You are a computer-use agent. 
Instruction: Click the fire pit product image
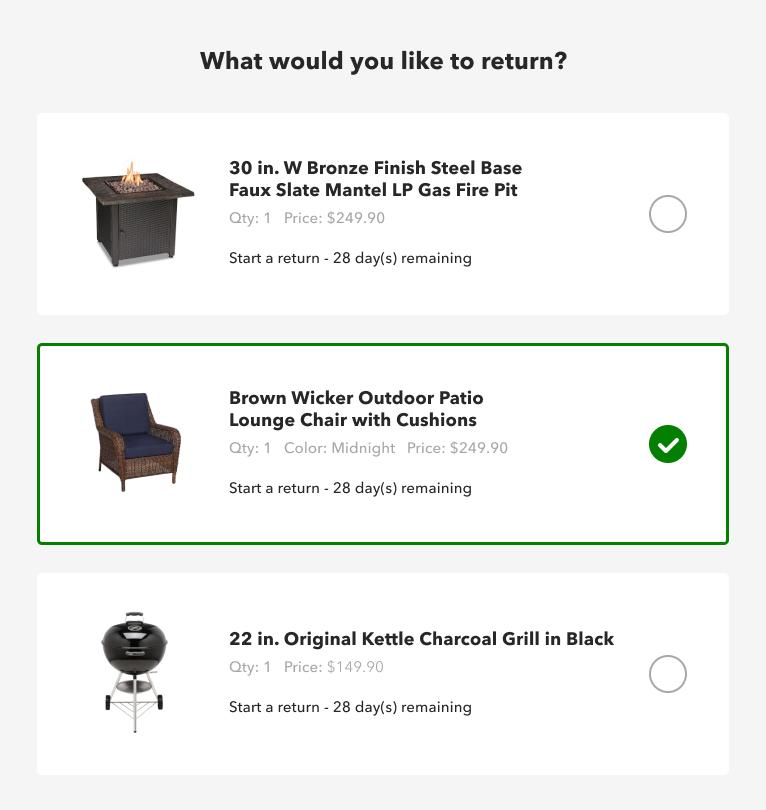(x=138, y=214)
